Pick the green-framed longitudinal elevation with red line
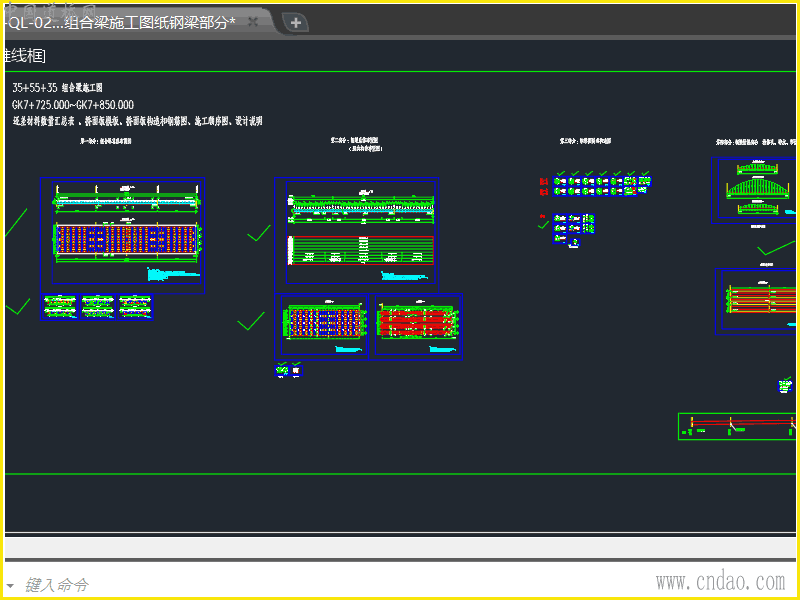The width and height of the screenshot is (800, 600). 738,426
